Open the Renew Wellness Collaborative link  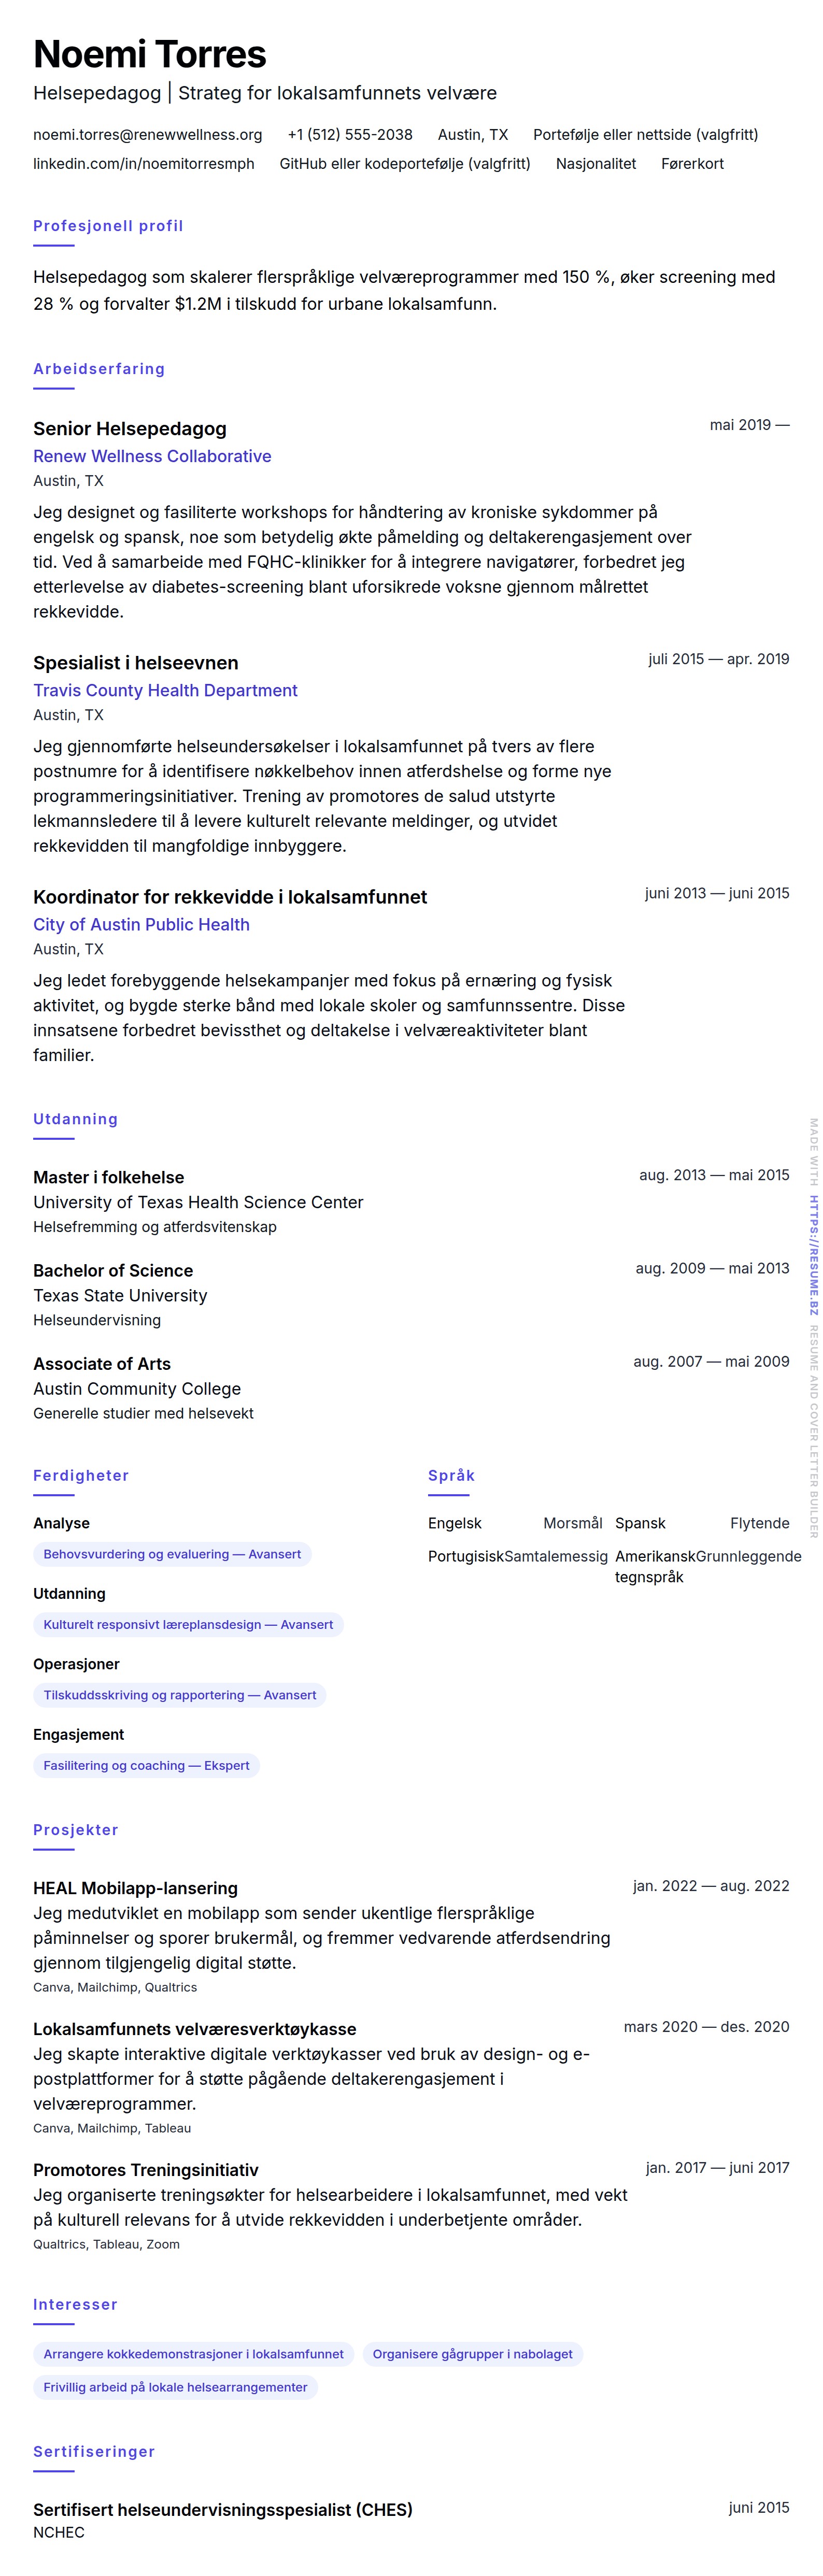[x=152, y=456]
